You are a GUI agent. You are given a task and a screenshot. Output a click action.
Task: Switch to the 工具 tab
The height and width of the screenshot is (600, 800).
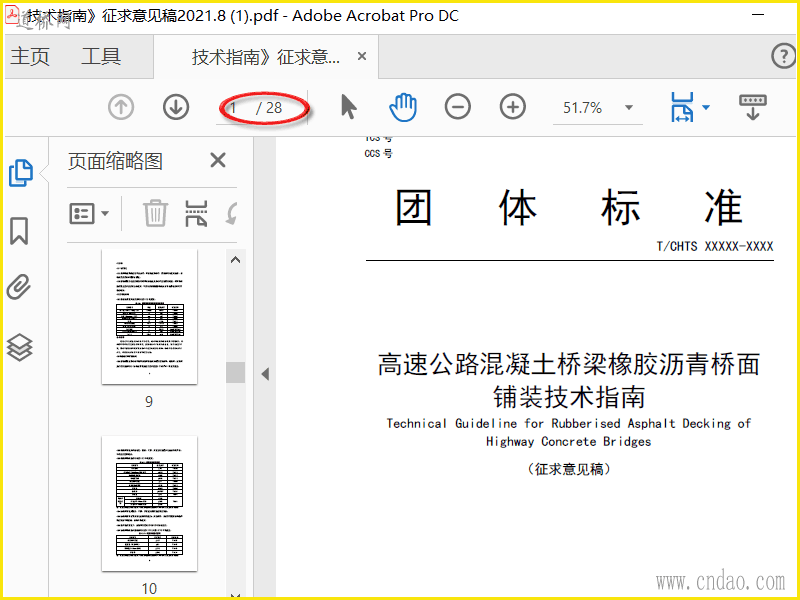tap(101, 56)
